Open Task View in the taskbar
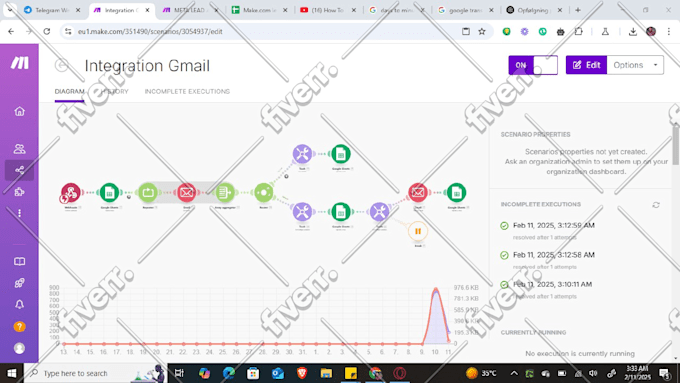The width and height of the screenshot is (680, 383). tap(179, 373)
